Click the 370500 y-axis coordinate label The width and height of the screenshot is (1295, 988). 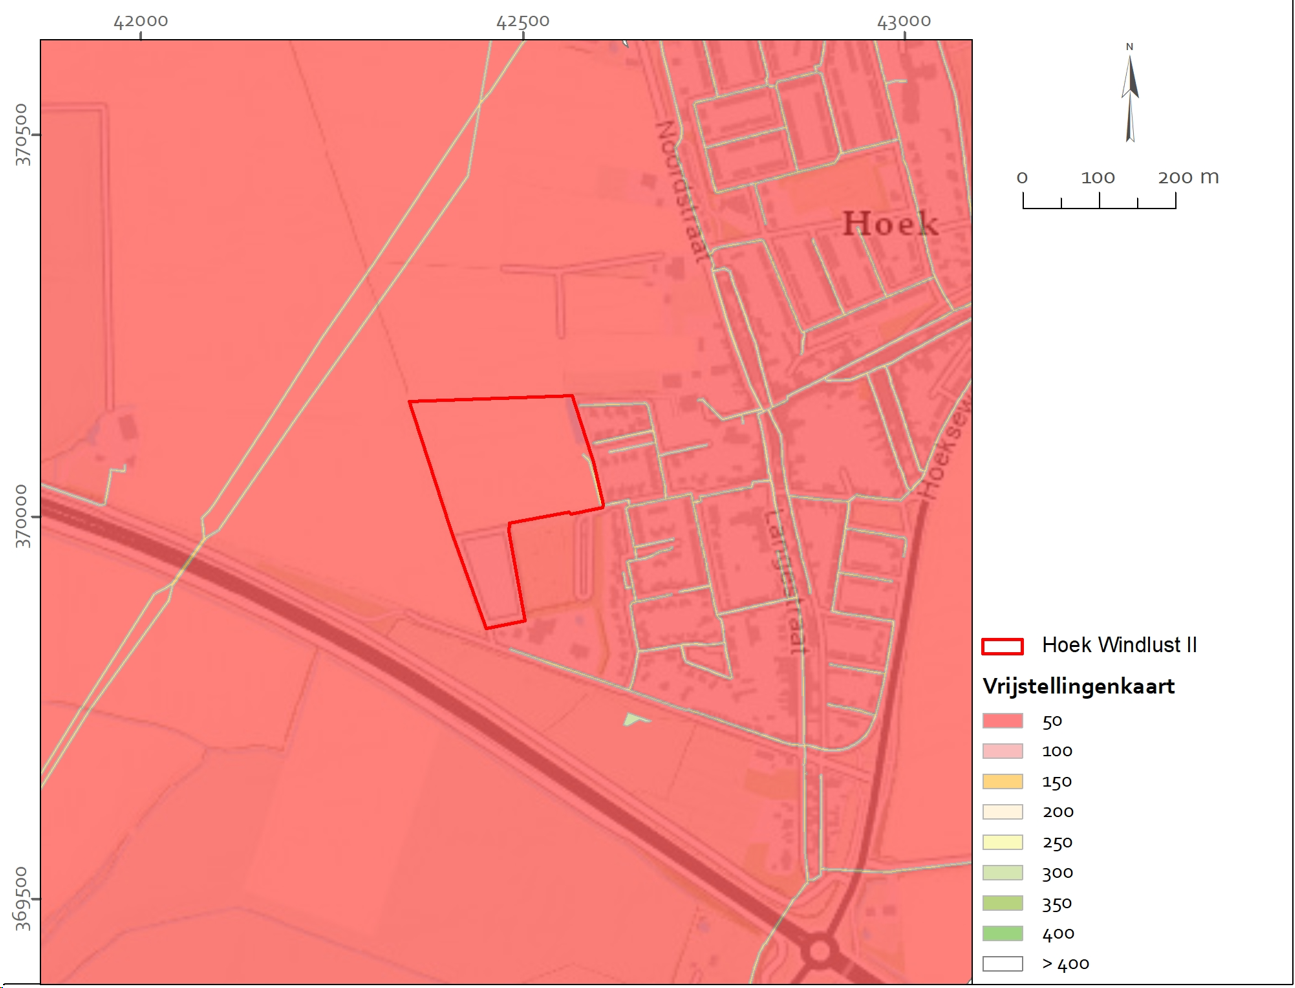[x=22, y=135]
